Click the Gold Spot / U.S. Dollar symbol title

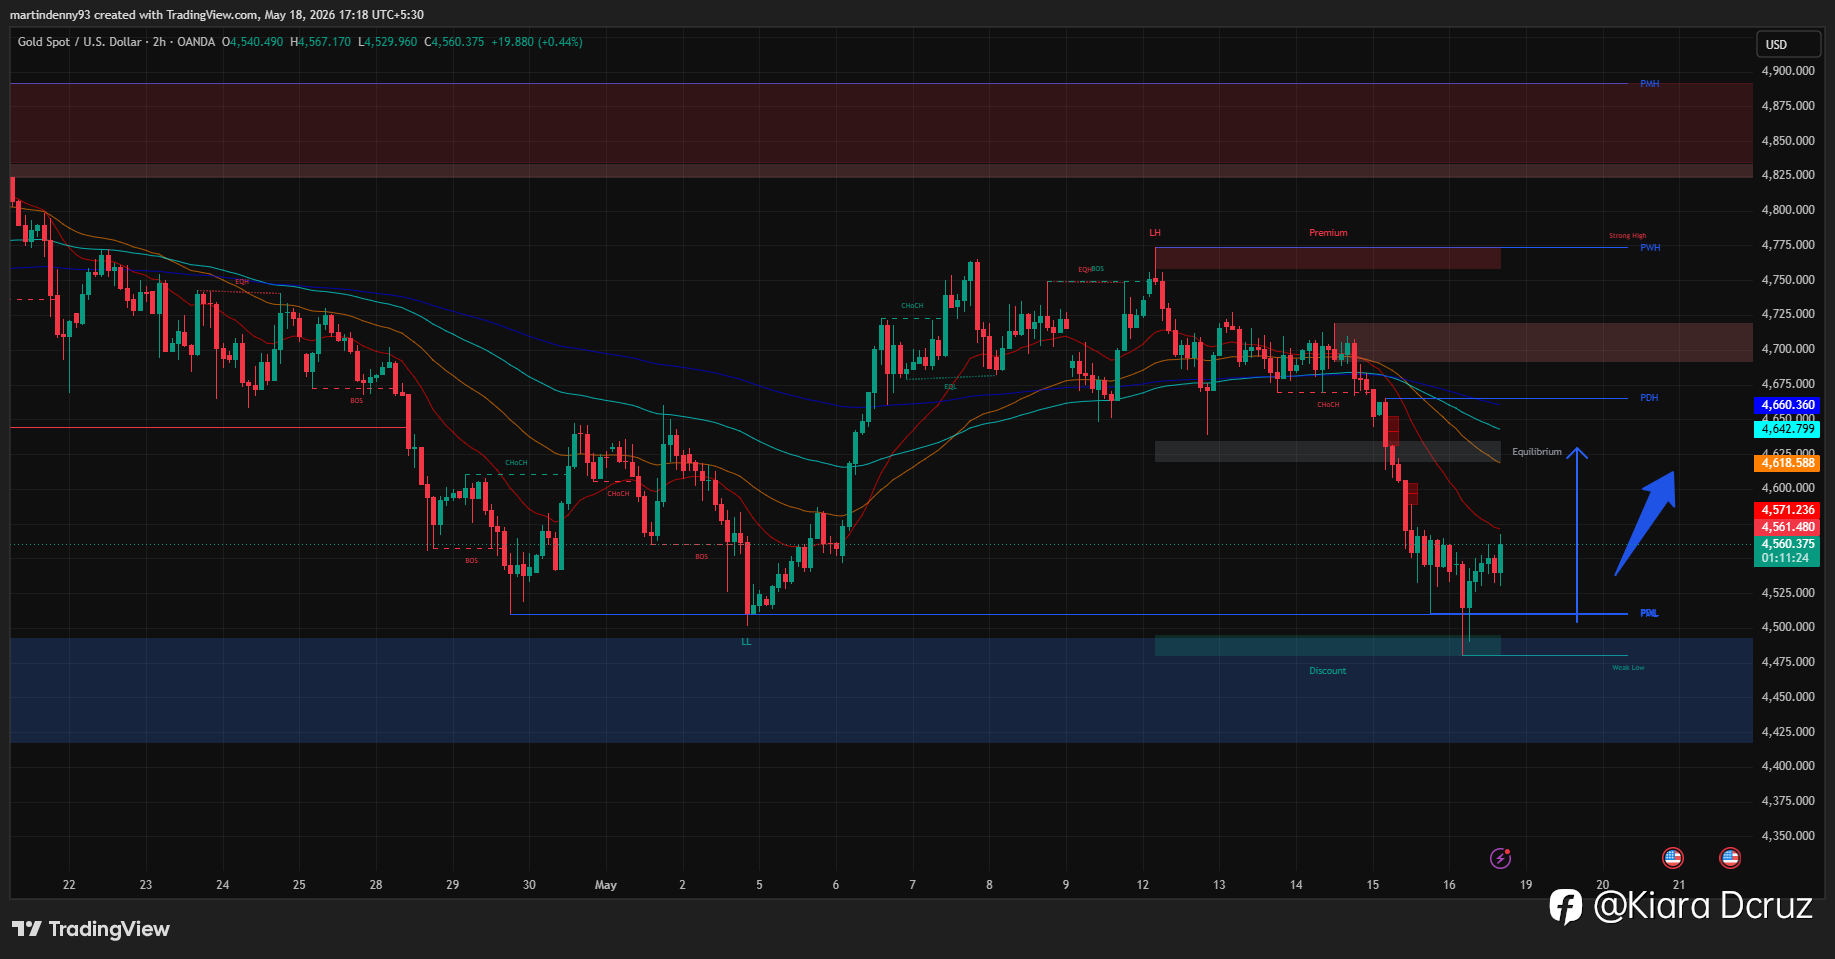[80, 42]
